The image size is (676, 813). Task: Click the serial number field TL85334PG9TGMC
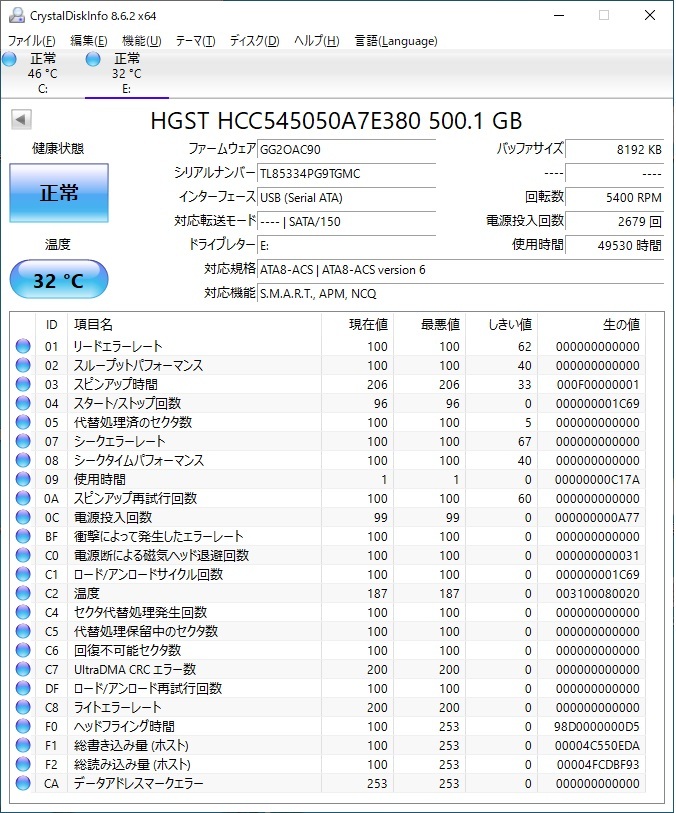point(346,173)
